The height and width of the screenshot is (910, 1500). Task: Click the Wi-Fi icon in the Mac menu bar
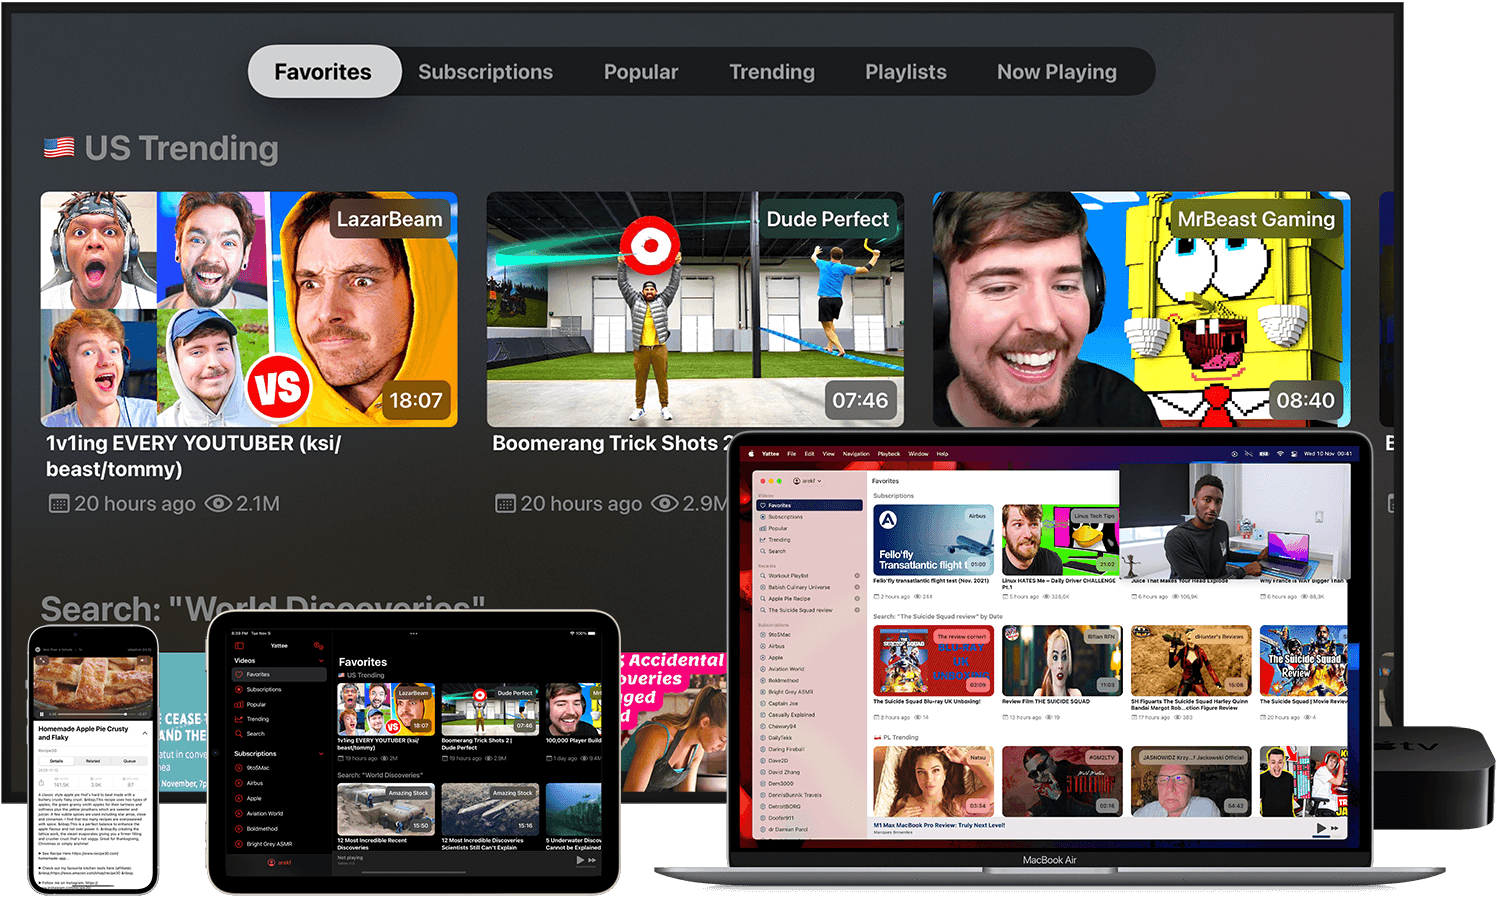(x=1280, y=453)
